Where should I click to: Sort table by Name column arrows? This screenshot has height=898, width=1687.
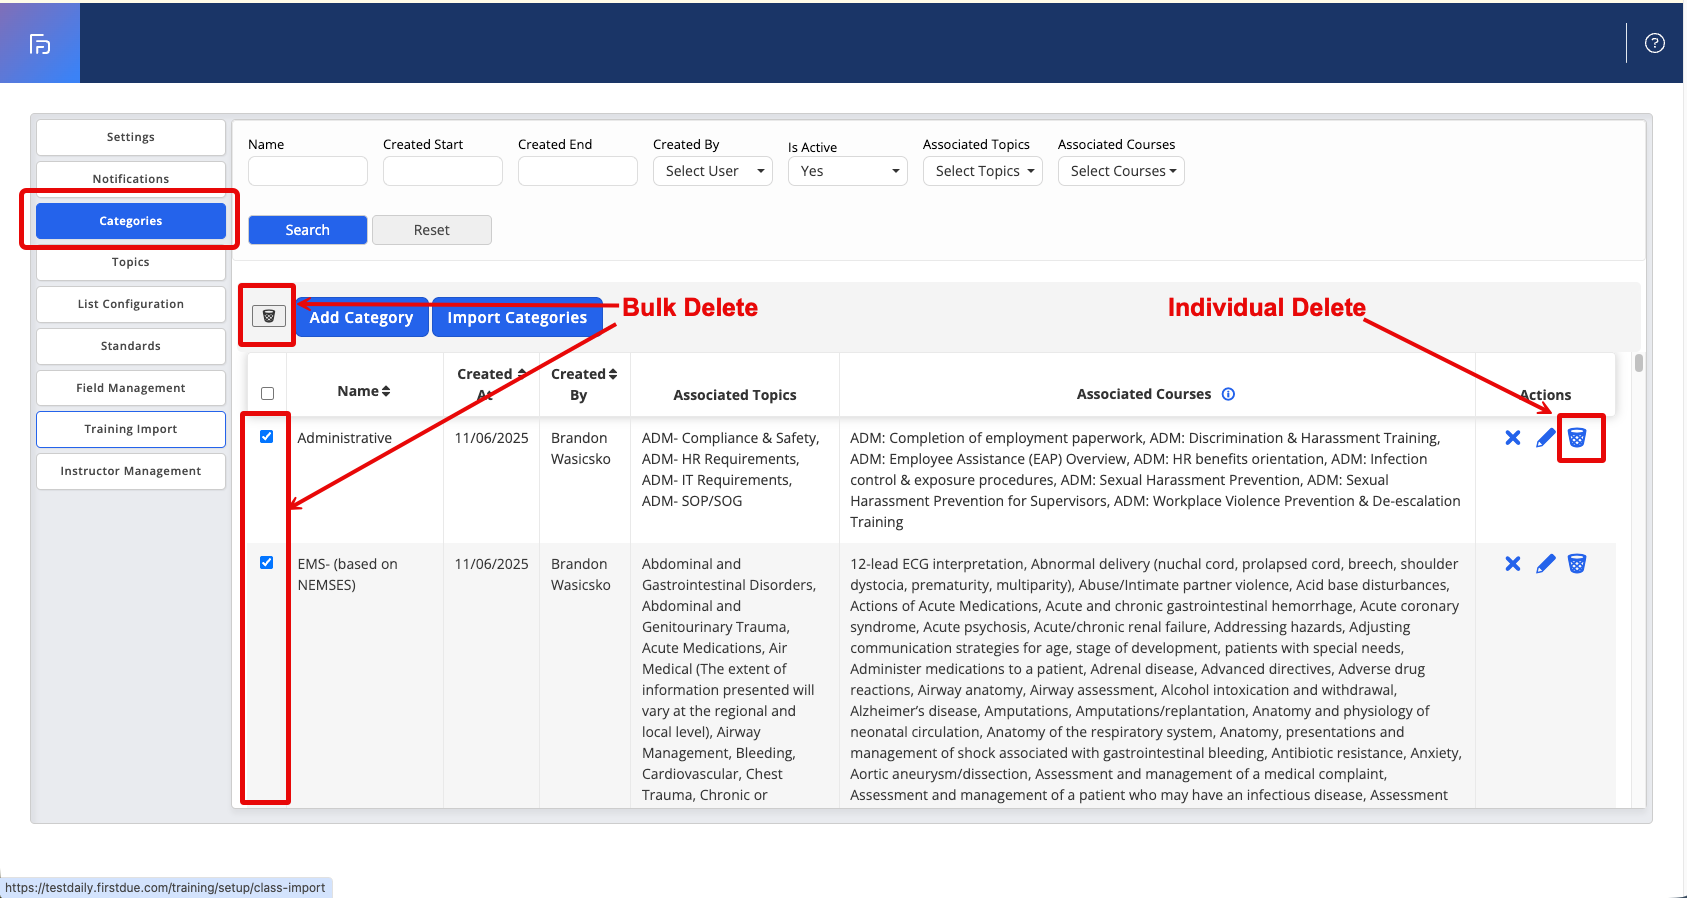(386, 391)
